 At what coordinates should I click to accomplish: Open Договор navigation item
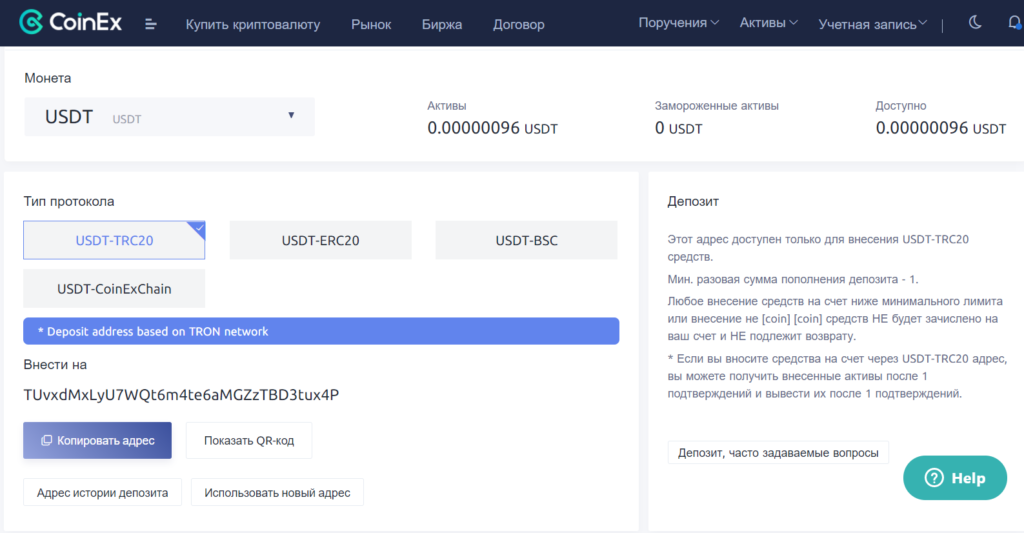[519, 24]
